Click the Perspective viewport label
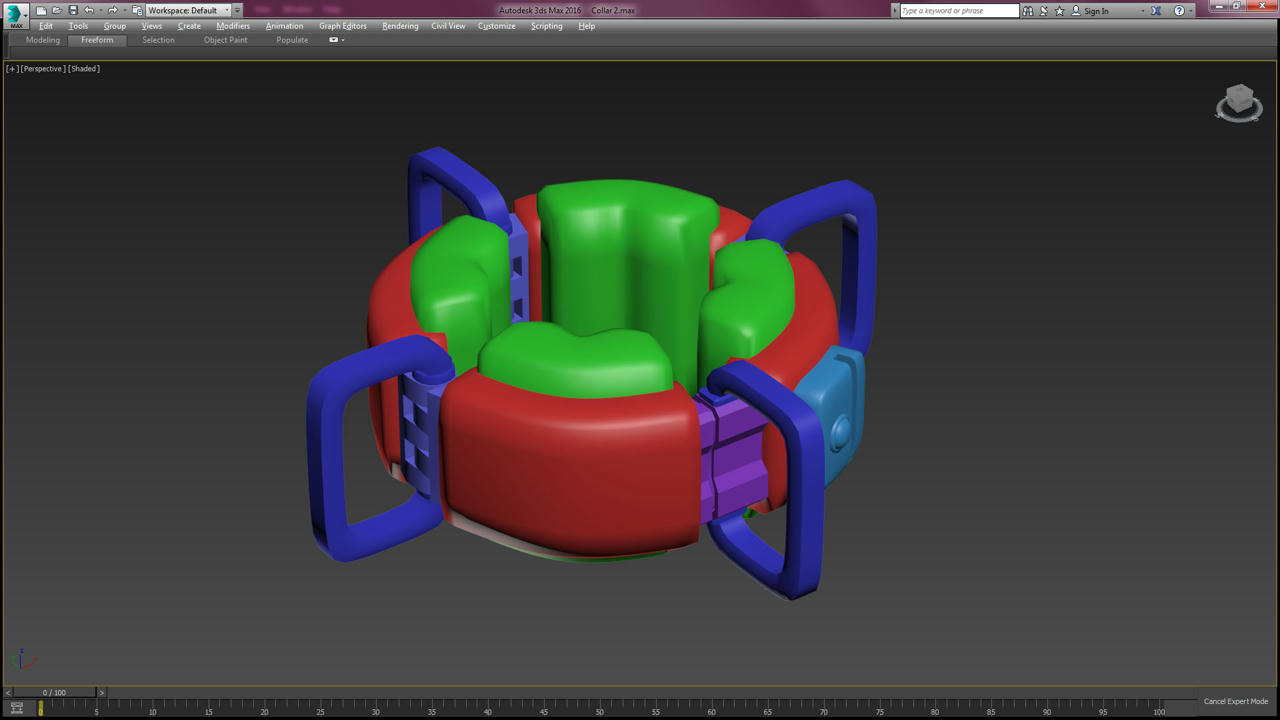The width and height of the screenshot is (1280, 720). [43, 68]
